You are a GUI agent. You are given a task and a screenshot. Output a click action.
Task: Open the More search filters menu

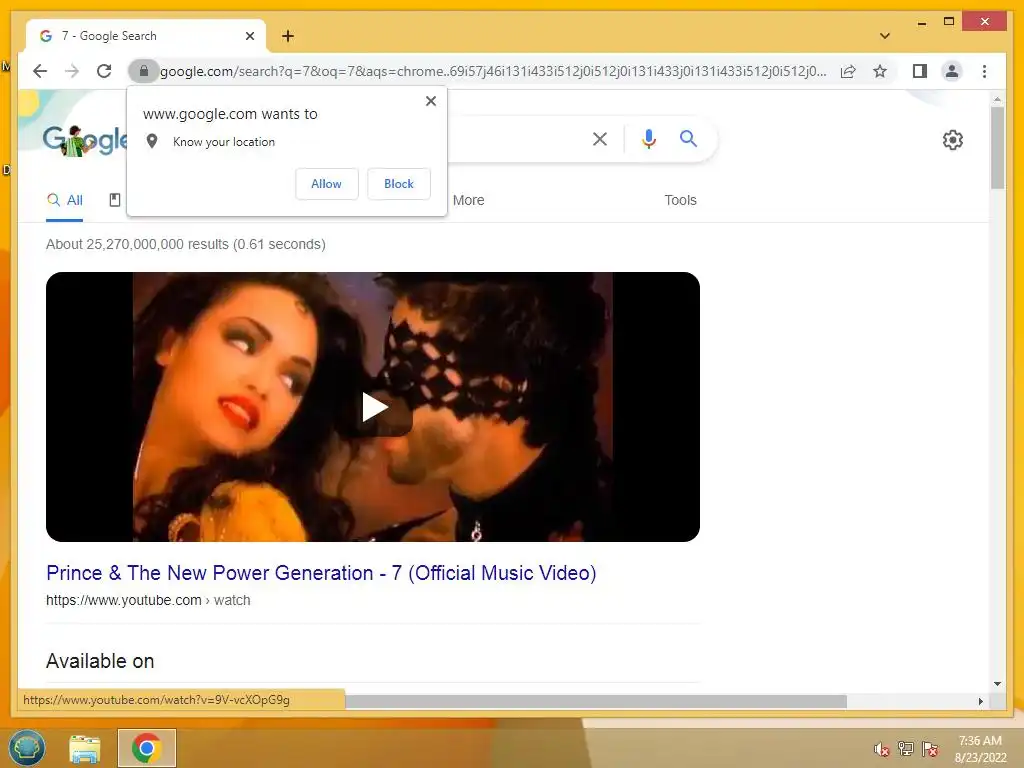coord(468,200)
